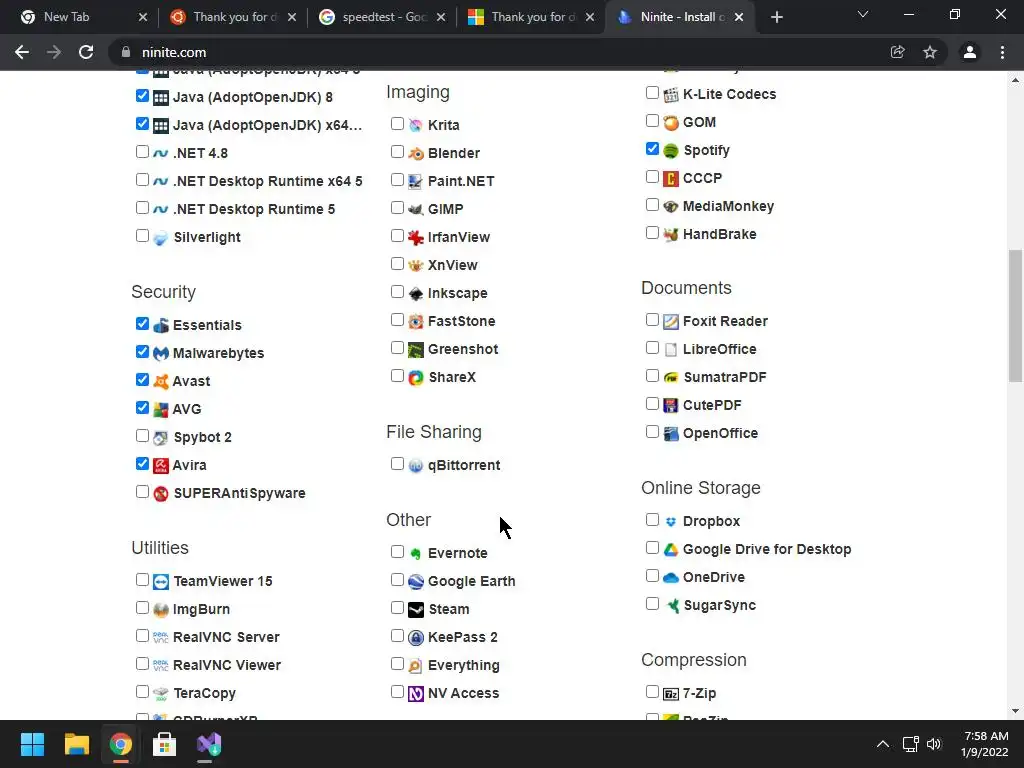Viewport: 1024px width, 768px height.
Task: Click the Steam icon
Action: coord(416,609)
